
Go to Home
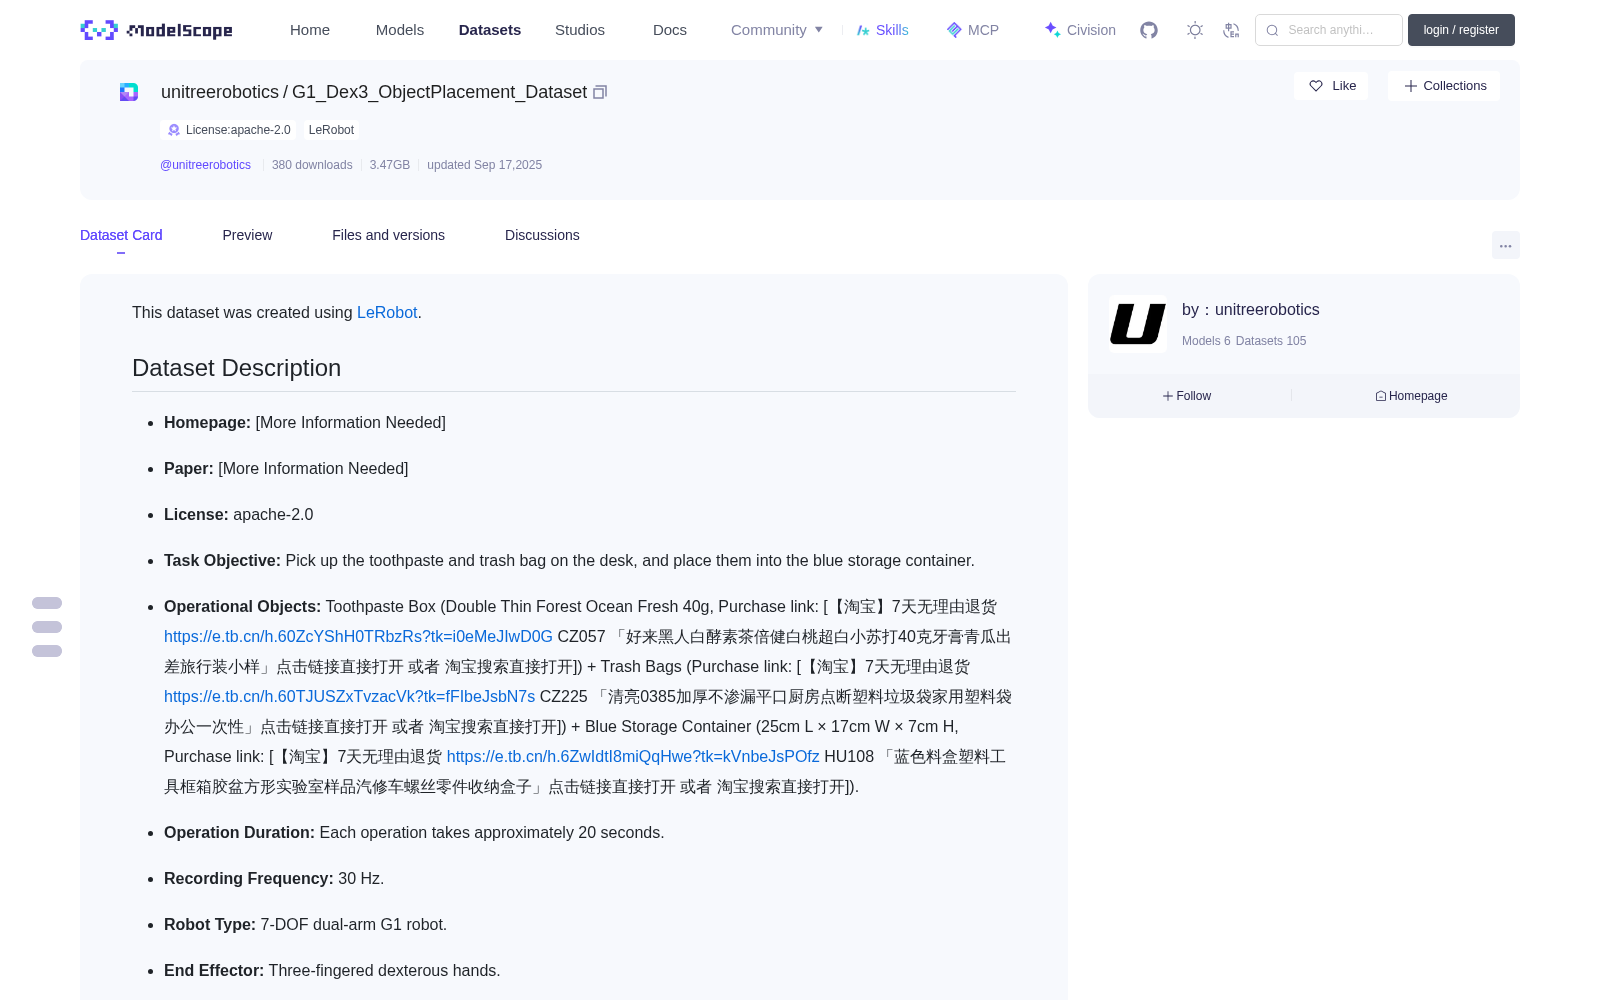[x=310, y=30]
